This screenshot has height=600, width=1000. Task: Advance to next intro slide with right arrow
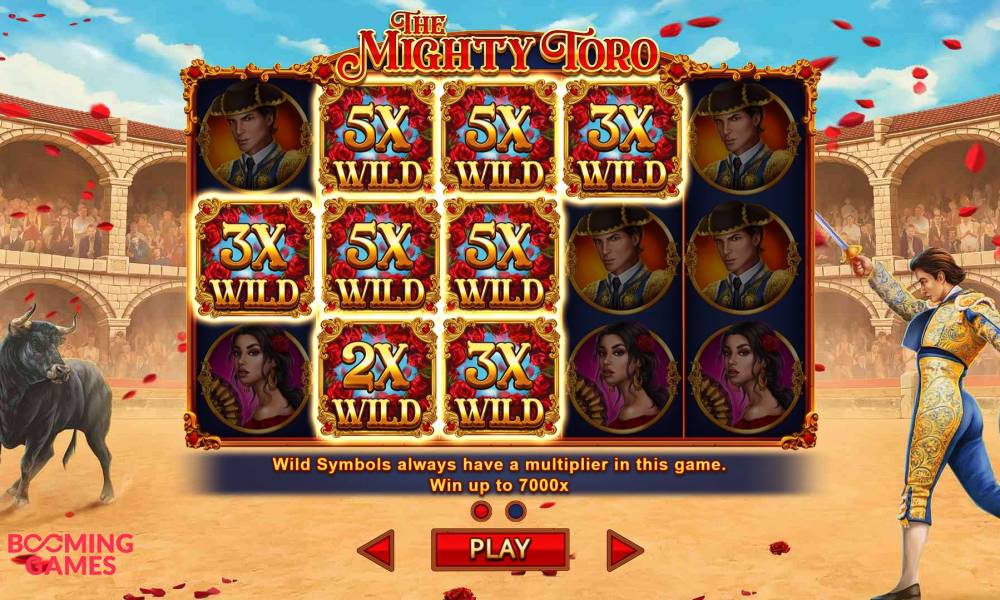click(624, 549)
